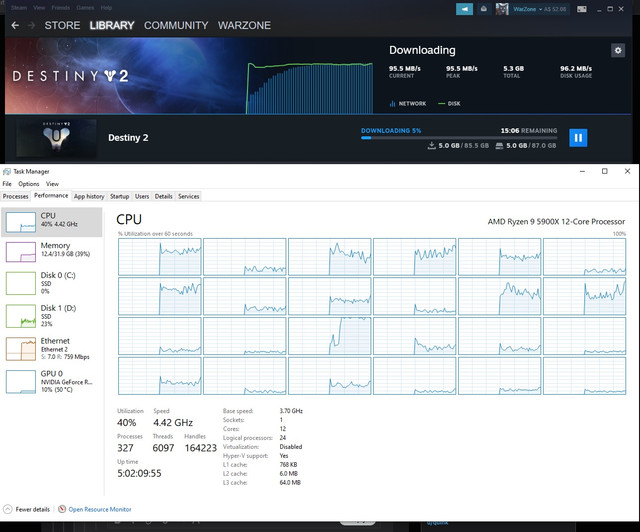Viewport: 640px width, 532px height.
Task: Open the COMMUNITY section in Steam
Action: tap(176, 25)
